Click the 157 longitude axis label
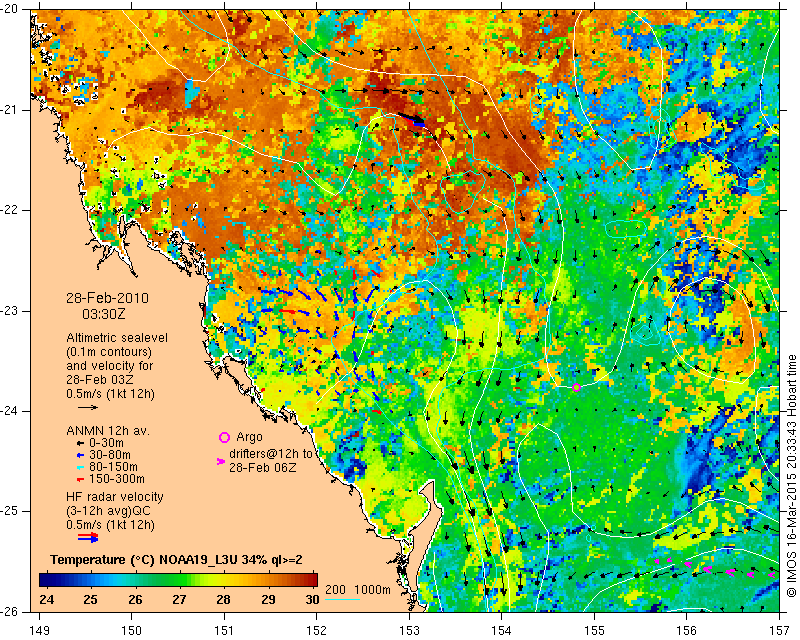The image size is (800, 640). point(780,630)
